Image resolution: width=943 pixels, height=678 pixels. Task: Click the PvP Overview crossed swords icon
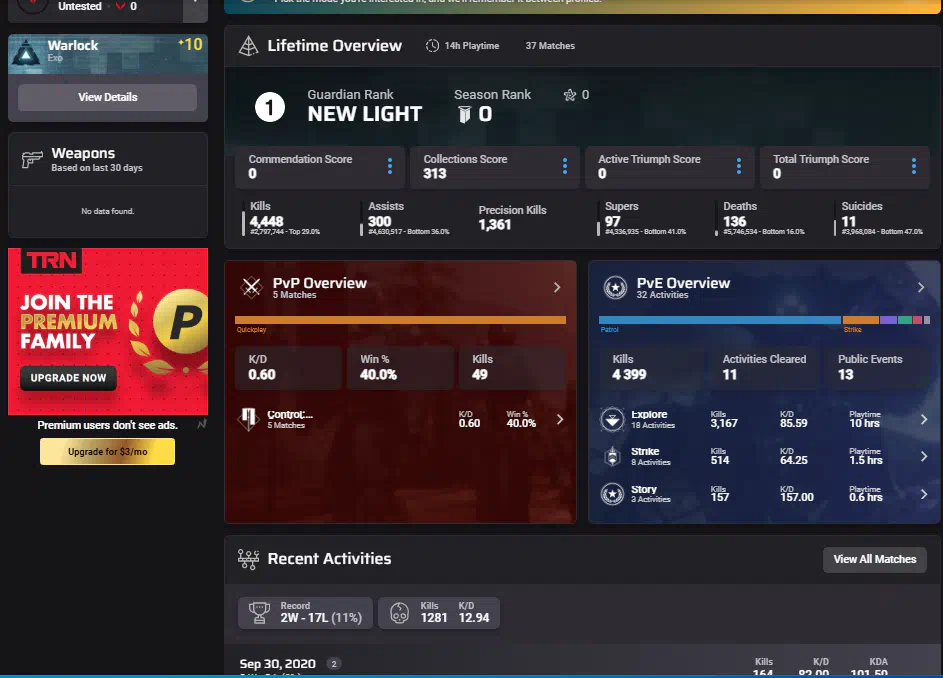(251, 288)
